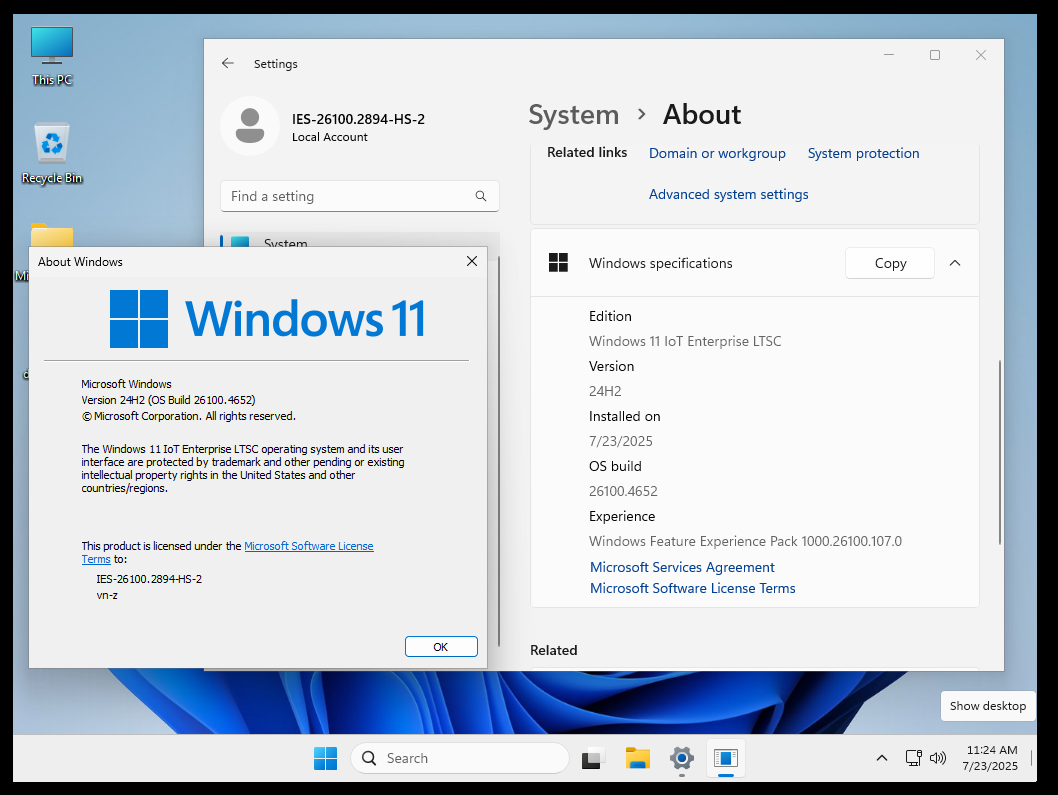Open the Start menu
The image size is (1058, 795).
click(325, 758)
